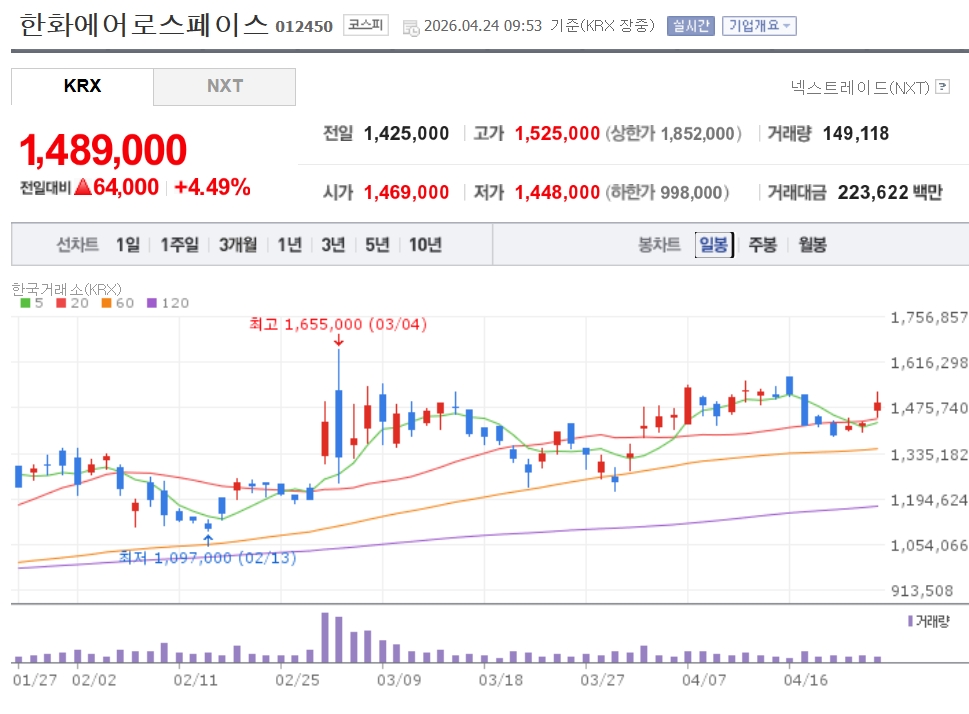This screenshot has height=714, width=969.
Task: Click the percent change +4.49%
Action: (213, 187)
